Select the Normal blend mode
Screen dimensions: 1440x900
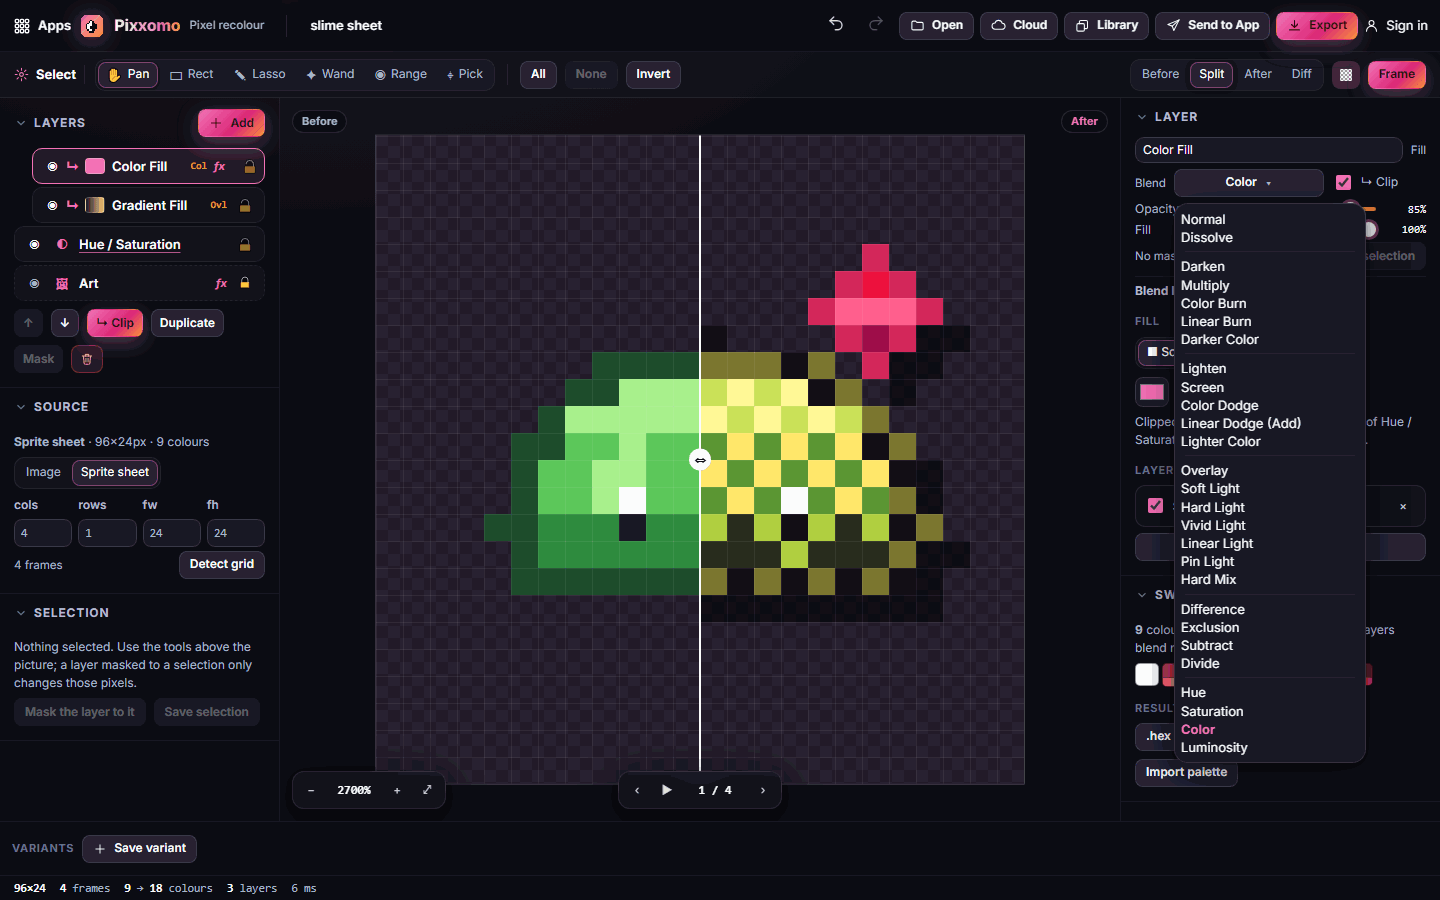click(x=1203, y=219)
